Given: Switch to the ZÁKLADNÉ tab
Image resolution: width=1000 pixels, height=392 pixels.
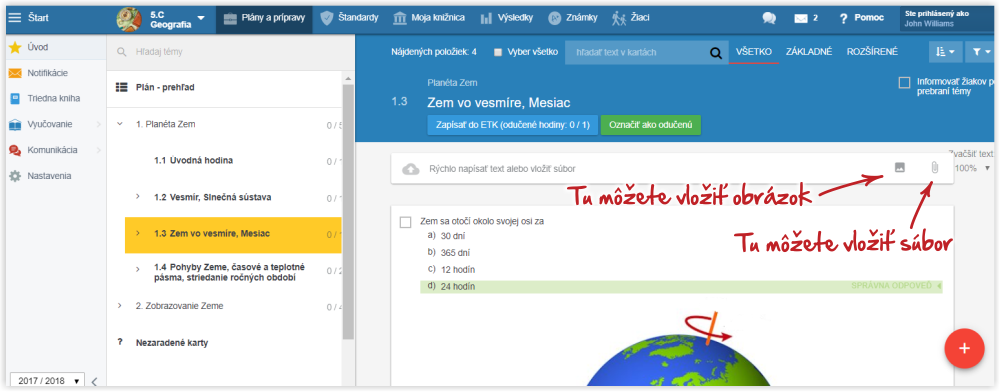Looking at the screenshot, I should 809,52.
